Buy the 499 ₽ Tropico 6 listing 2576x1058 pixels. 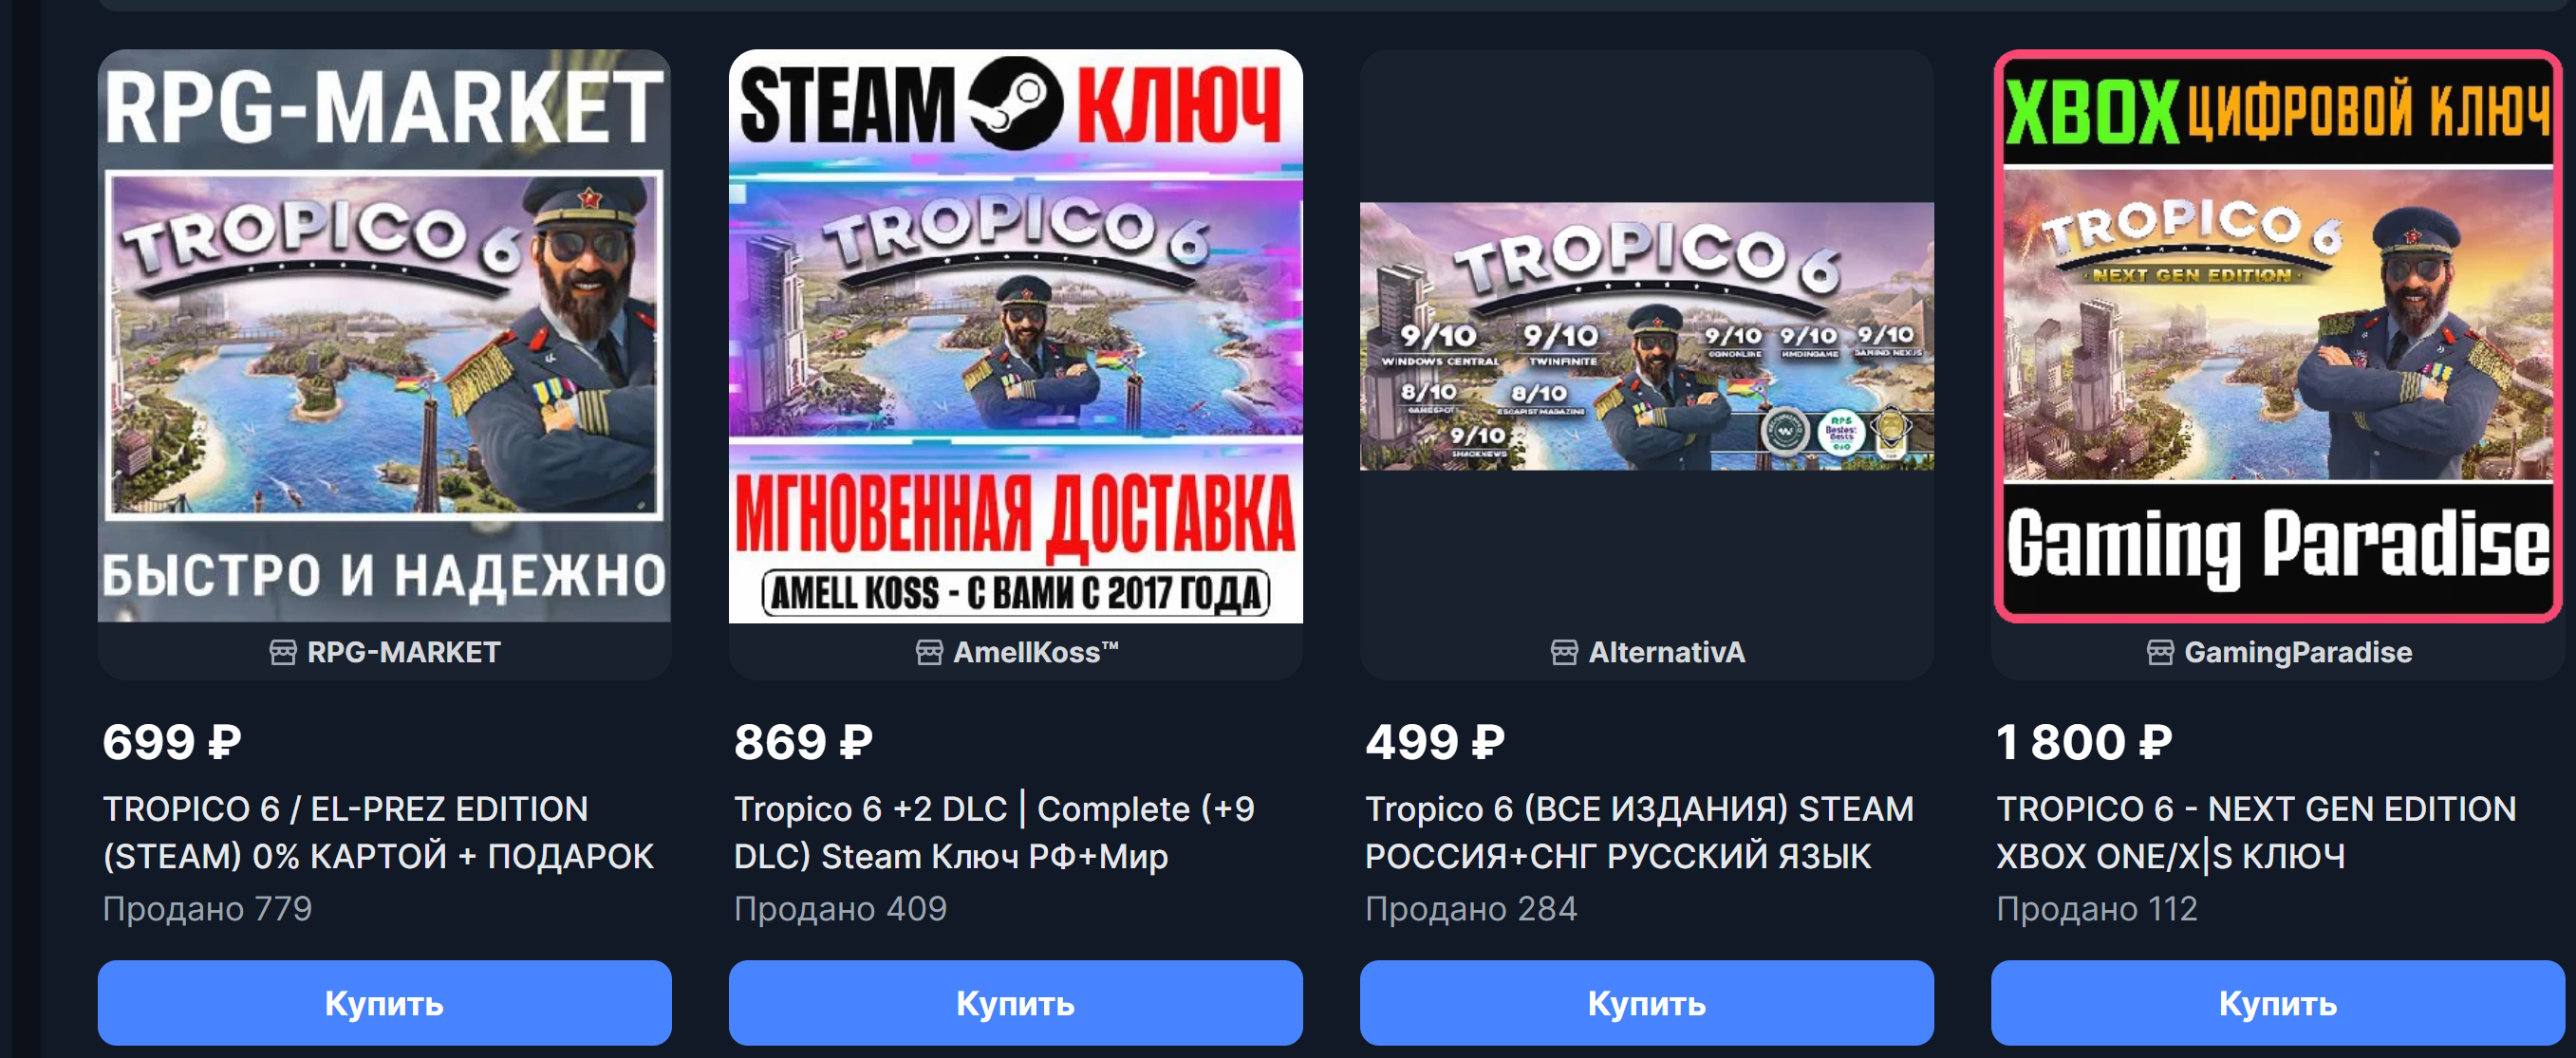(1647, 1003)
